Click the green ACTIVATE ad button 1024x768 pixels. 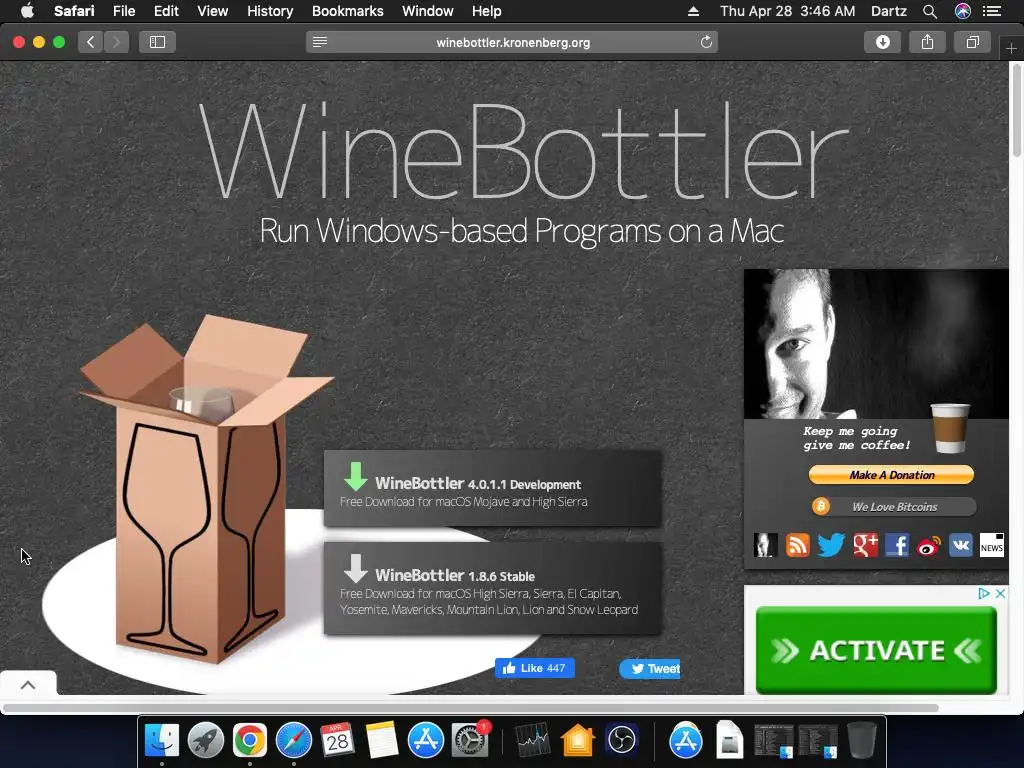(876, 650)
